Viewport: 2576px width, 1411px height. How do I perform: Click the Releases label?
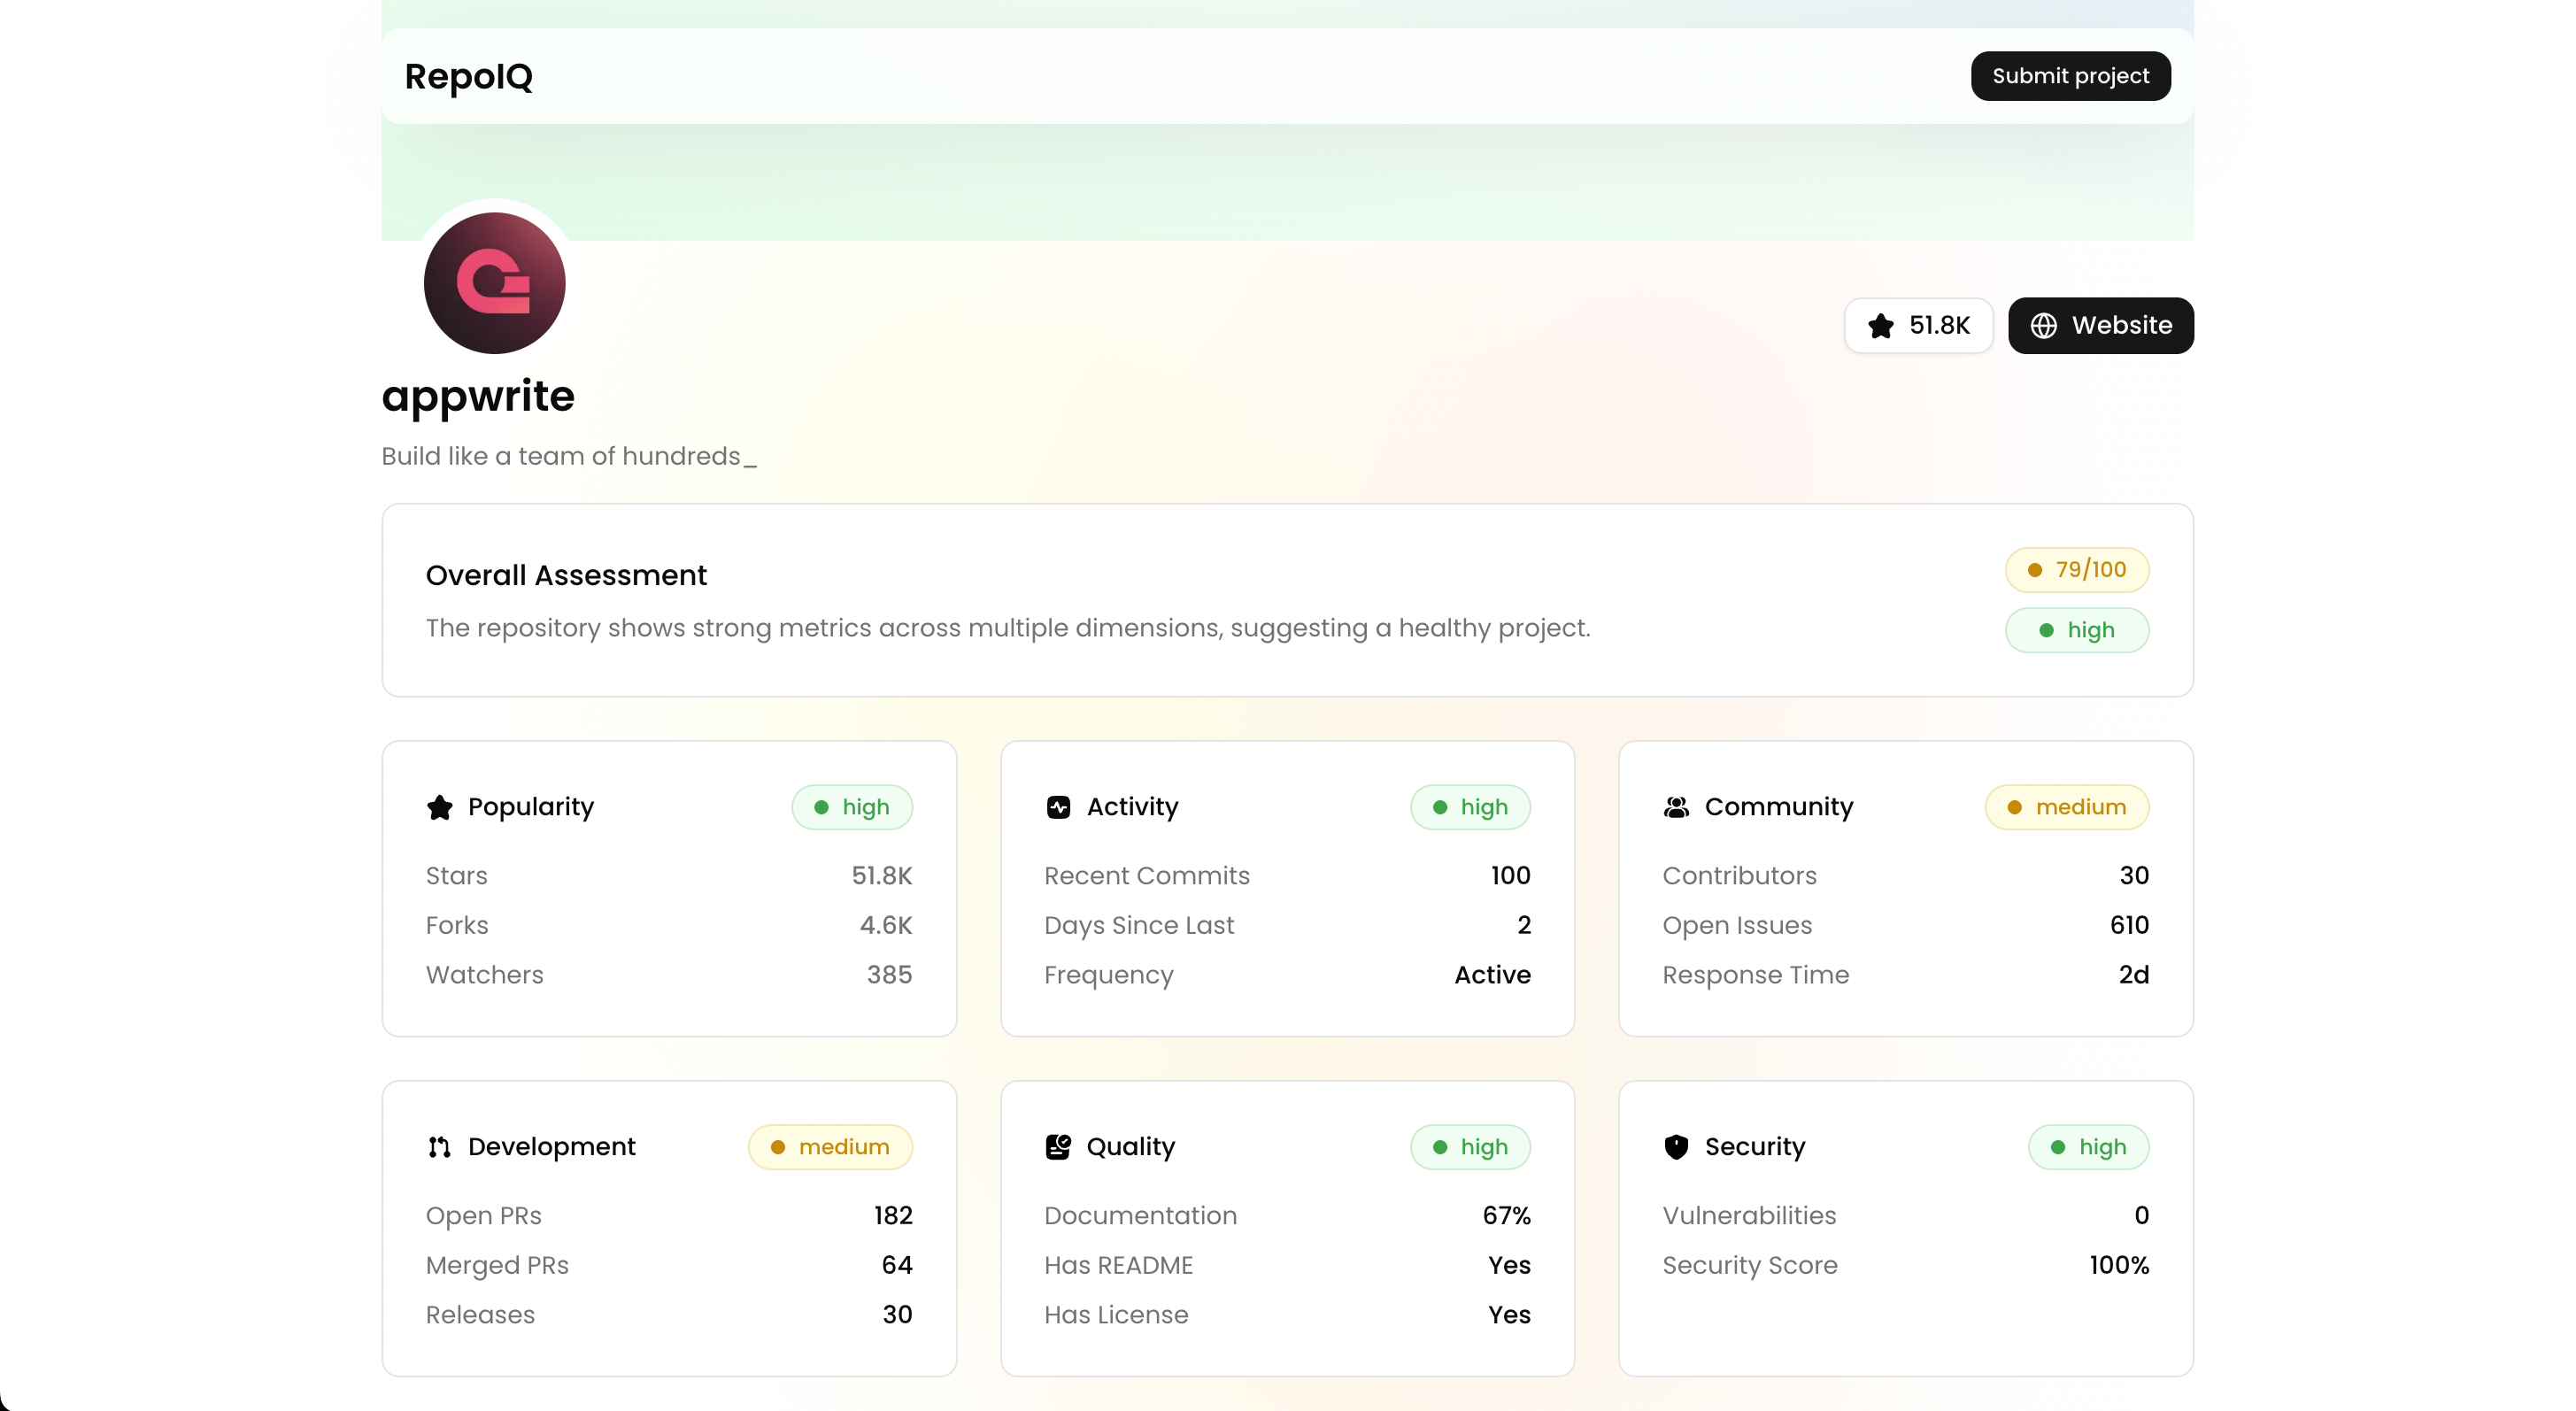(x=480, y=1315)
